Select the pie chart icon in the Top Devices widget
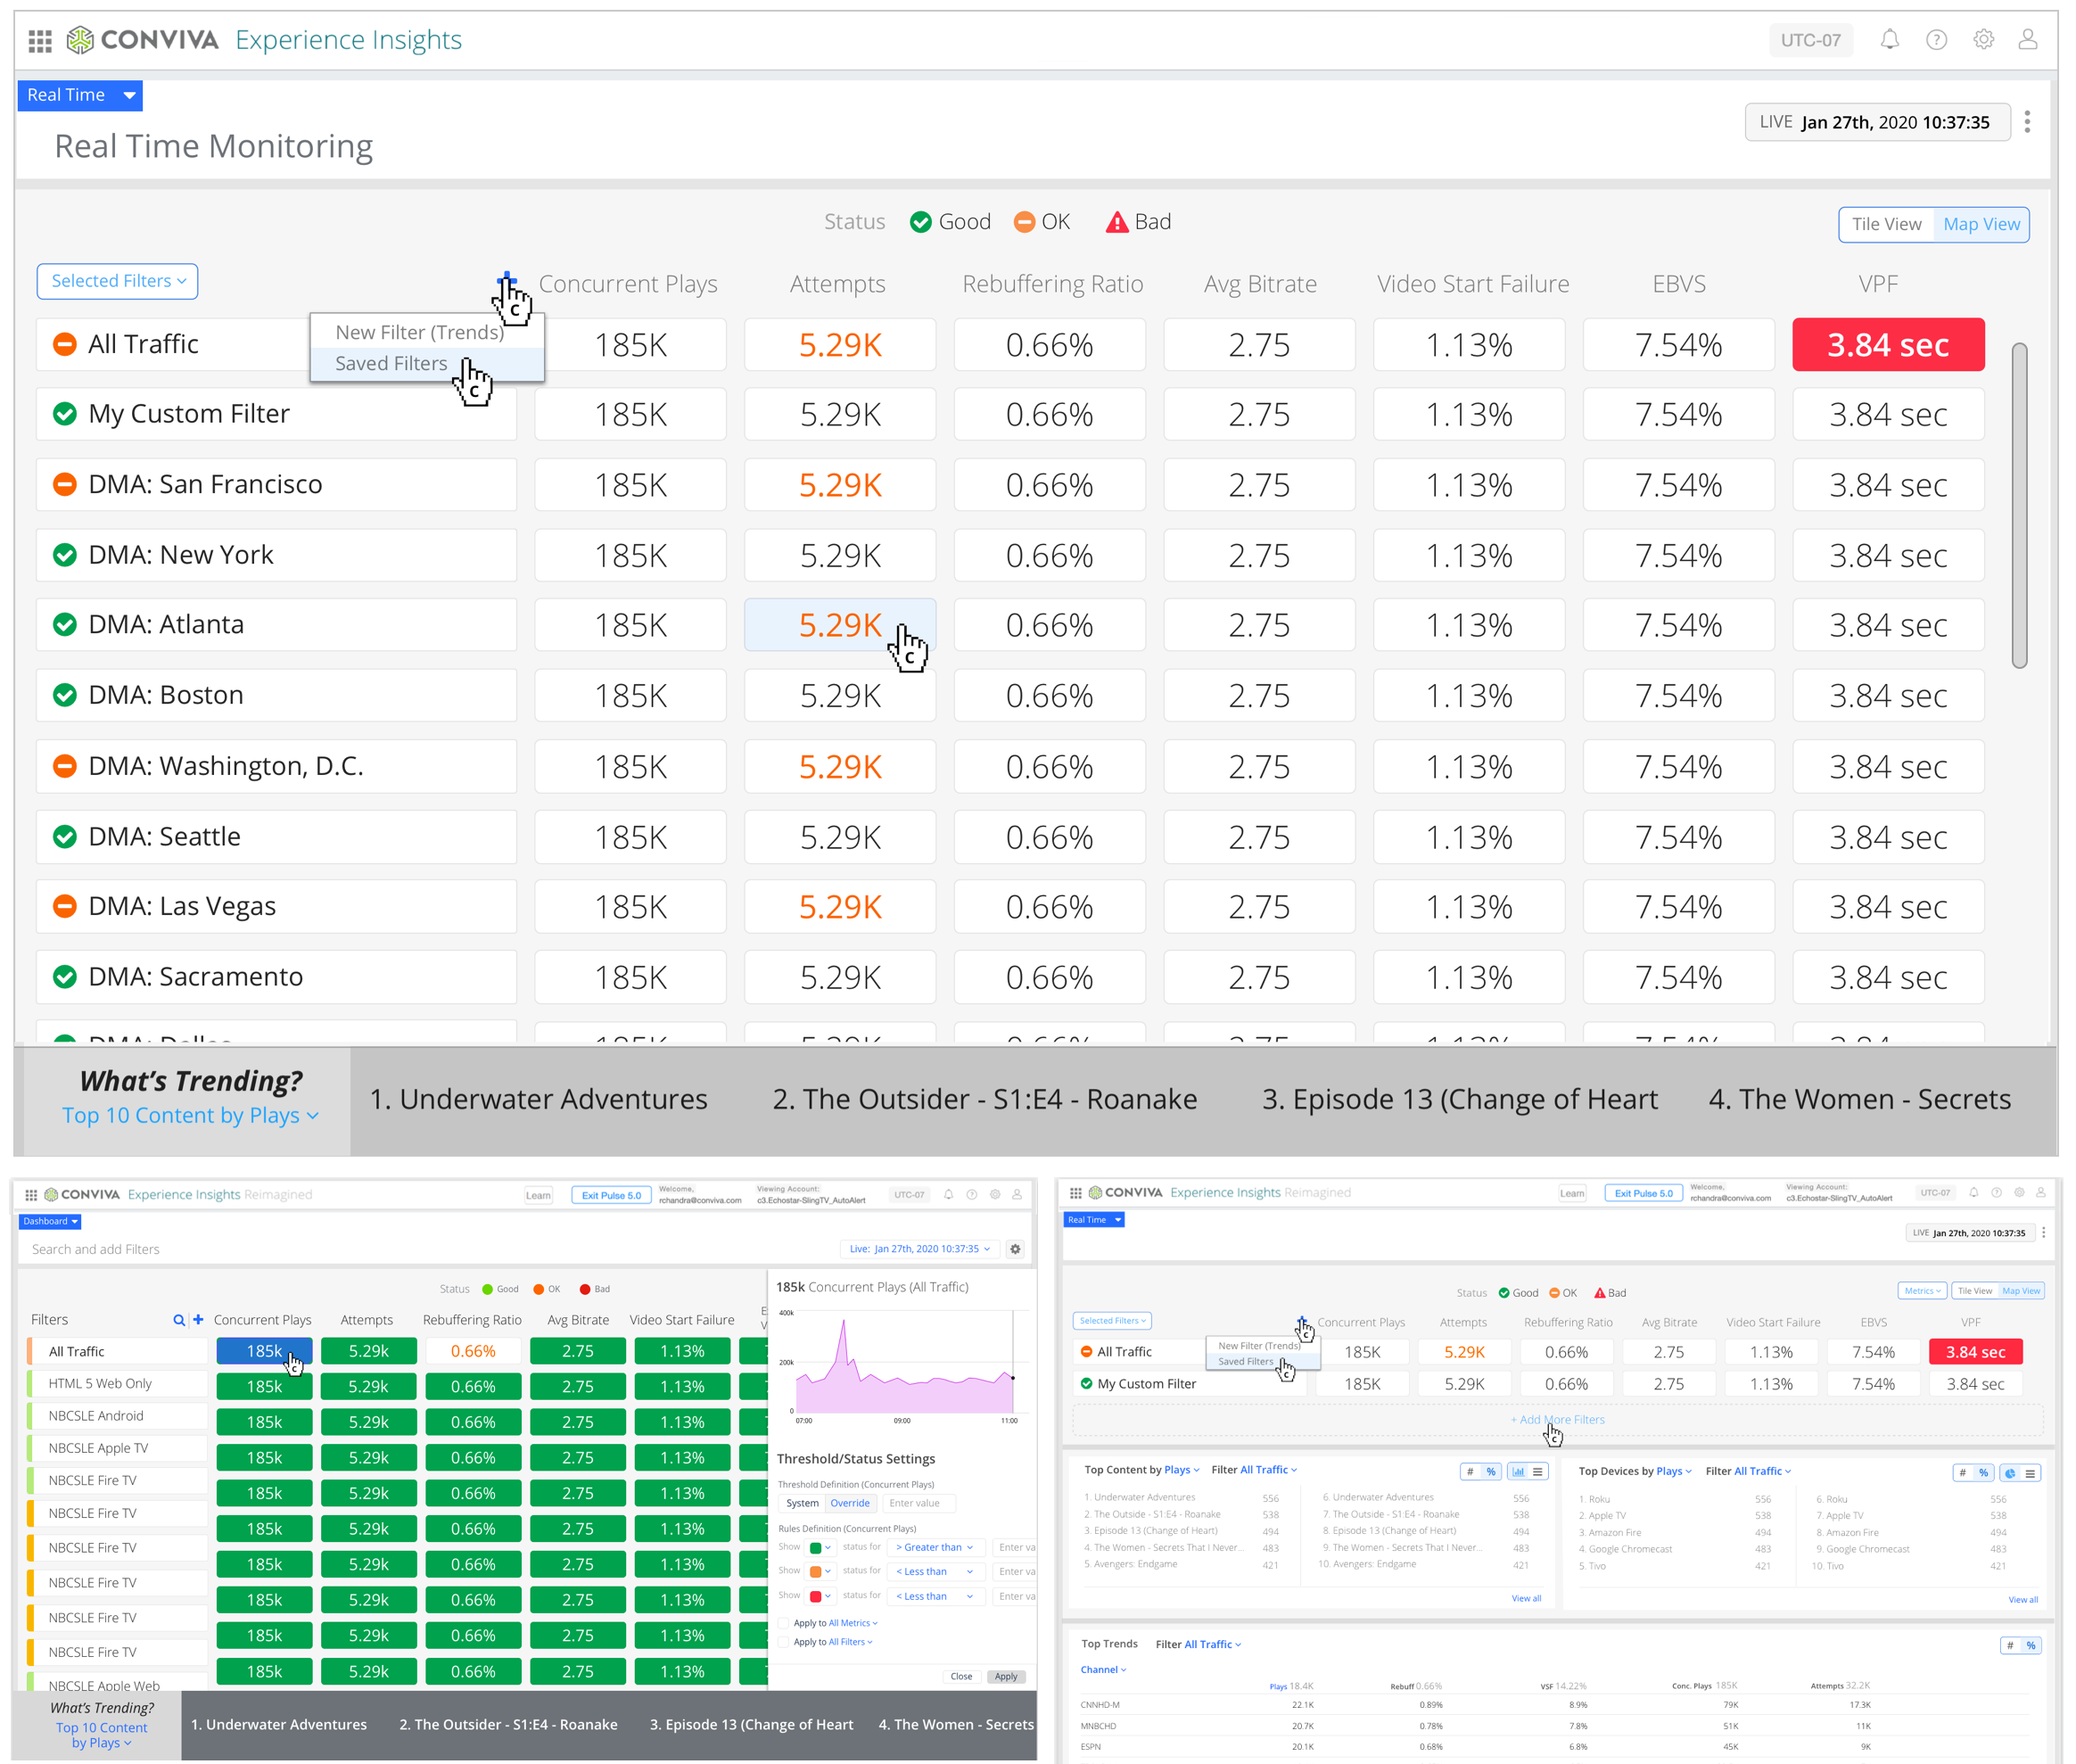 (x=2010, y=1473)
